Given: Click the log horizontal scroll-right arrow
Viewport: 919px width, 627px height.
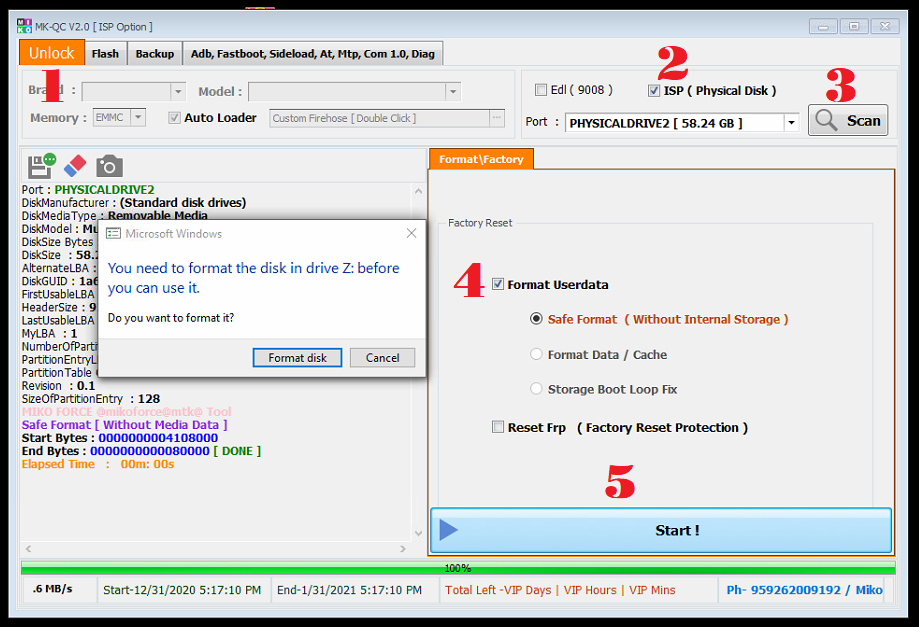Looking at the screenshot, I should click(x=403, y=549).
